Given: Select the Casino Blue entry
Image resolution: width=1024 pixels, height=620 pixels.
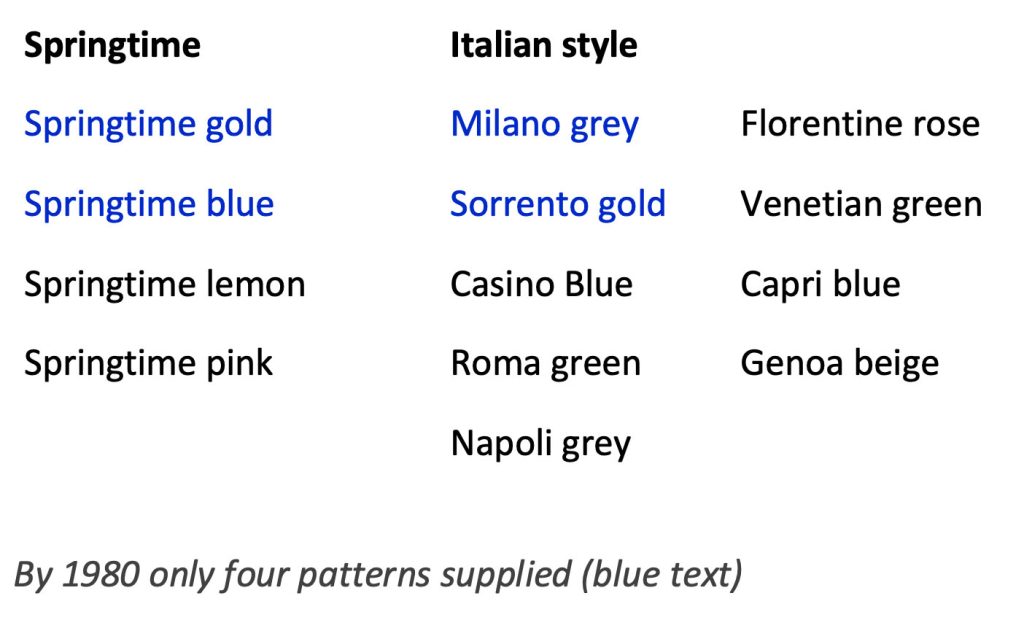Looking at the screenshot, I should pos(541,285).
